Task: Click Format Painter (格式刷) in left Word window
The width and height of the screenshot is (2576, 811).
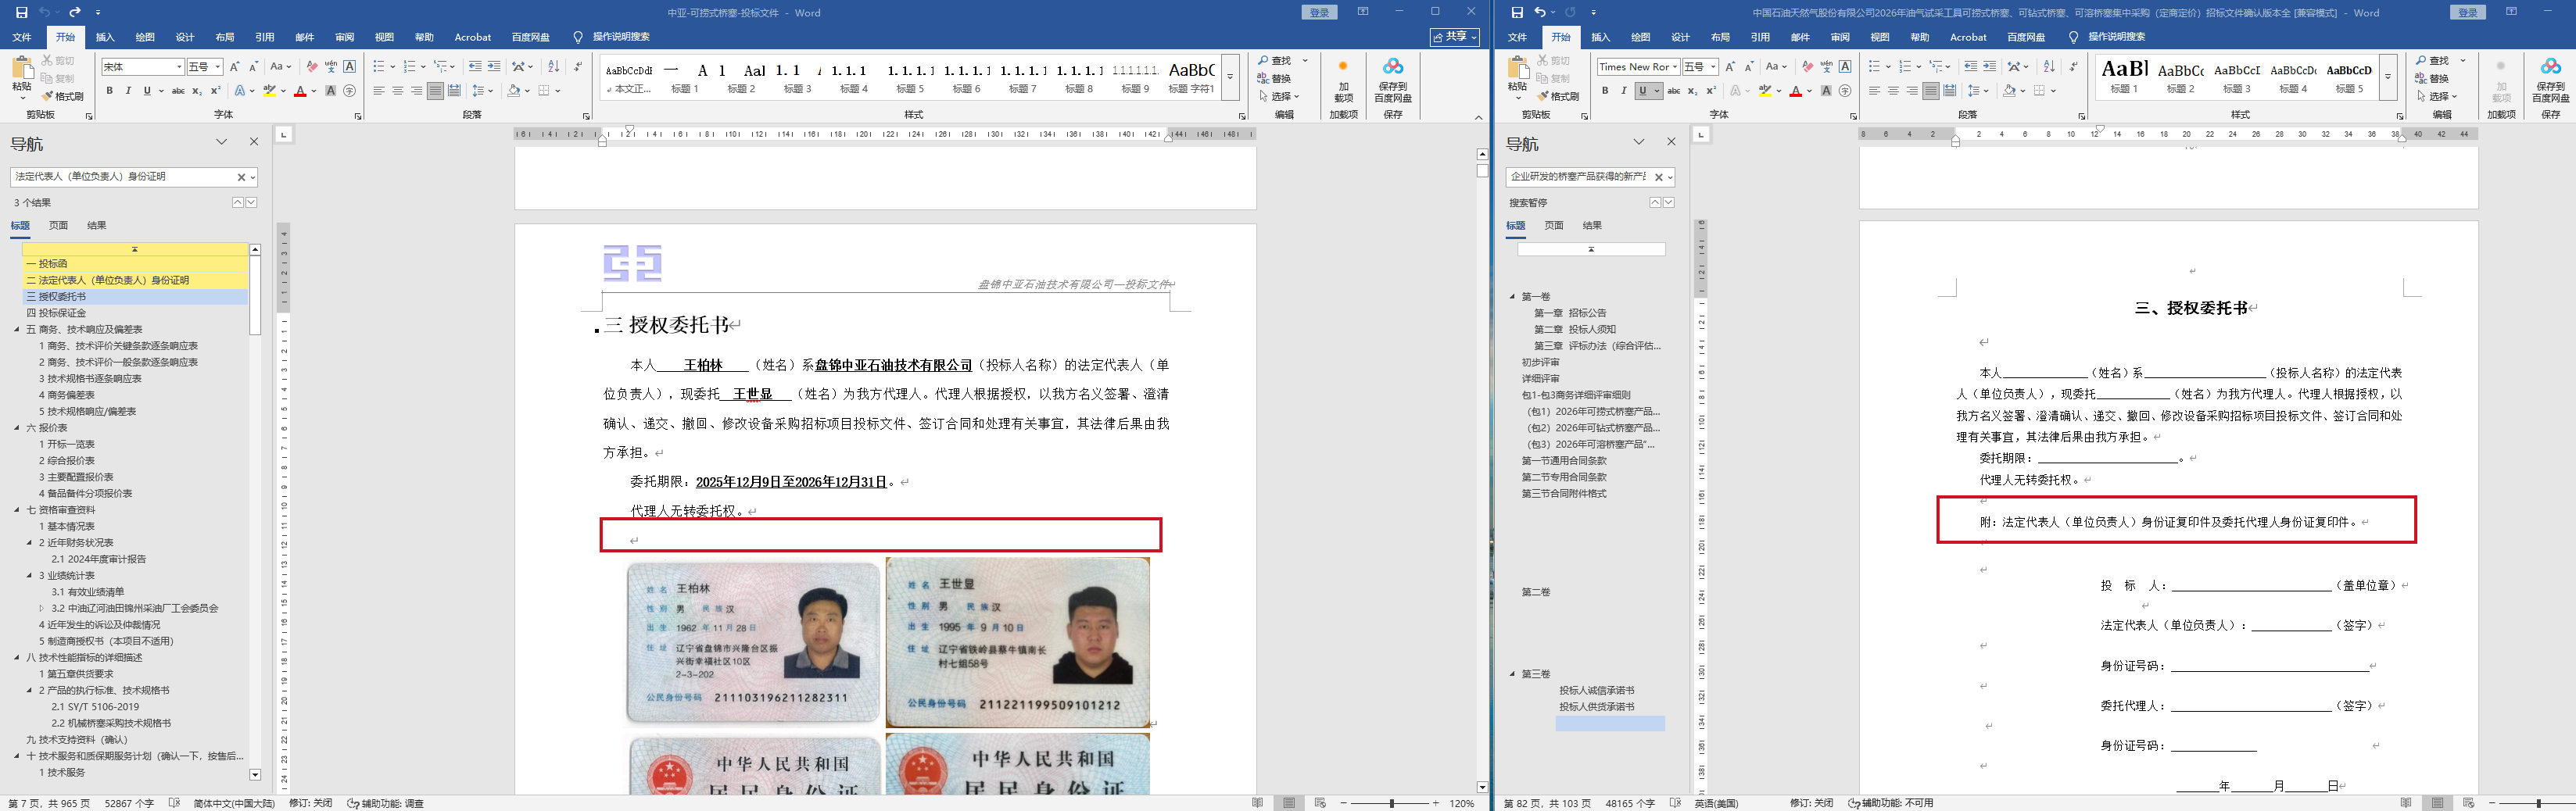Action: pos(63,96)
